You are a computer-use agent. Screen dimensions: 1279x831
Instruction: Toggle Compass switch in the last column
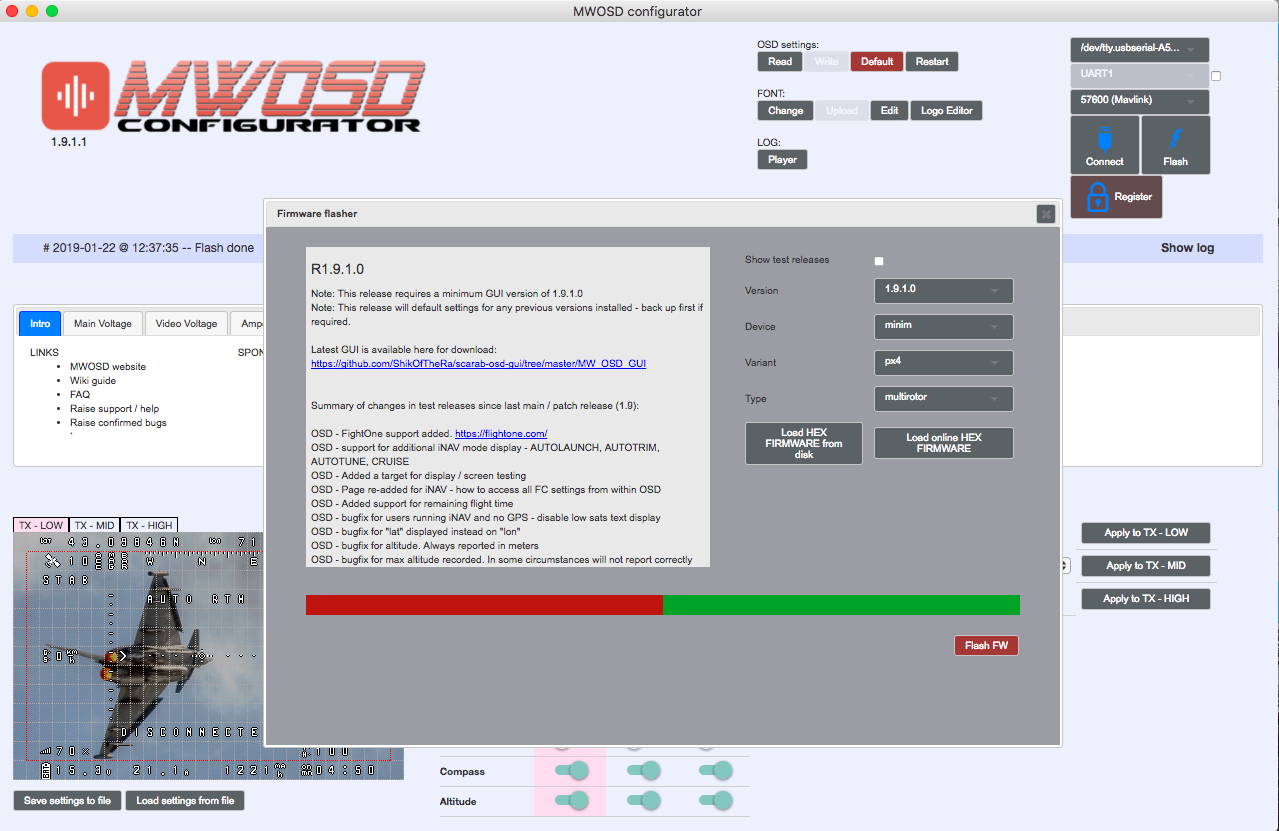coord(716,771)
